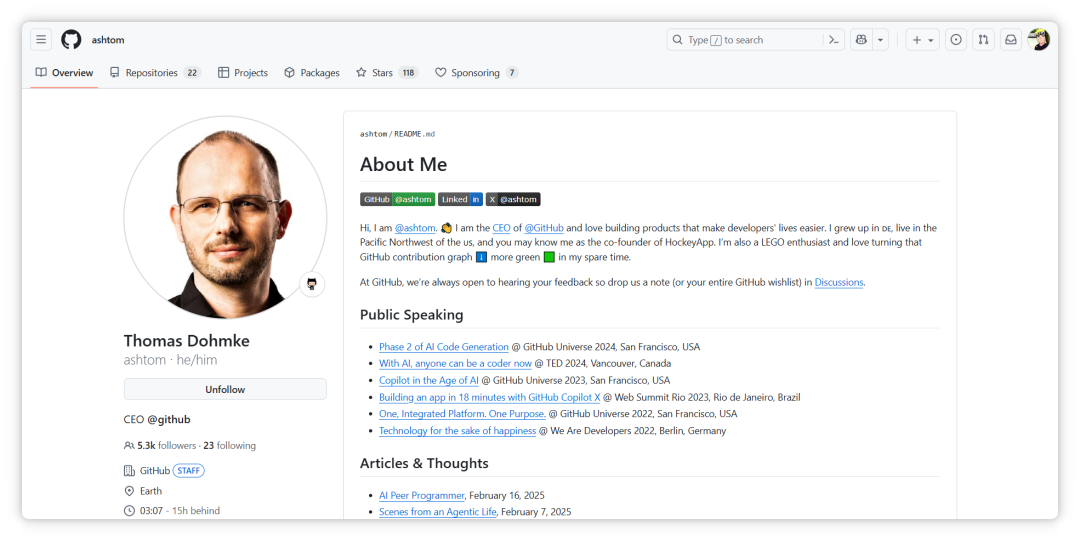Viewport: 1080px width, 541px height.
Task: Go to GitHub home via Octocat logo
Action: (x=71, y=40)
